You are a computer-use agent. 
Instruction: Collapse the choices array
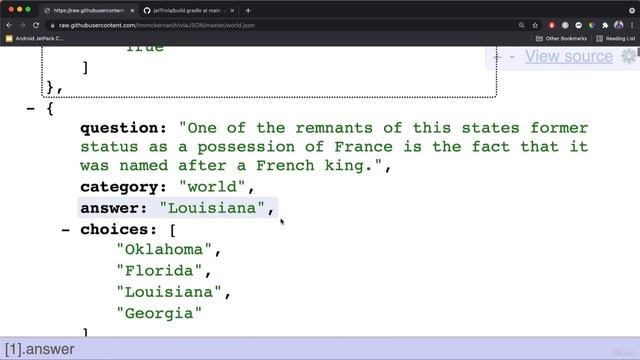(x=65, y=230)
